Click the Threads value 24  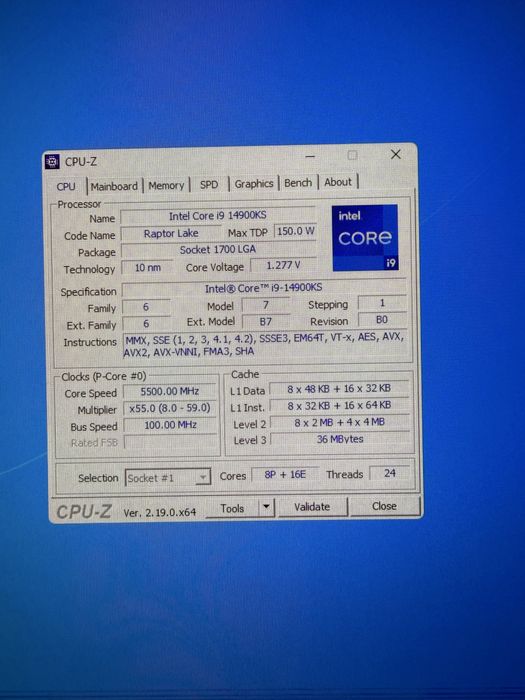click(x=389, y=473)
